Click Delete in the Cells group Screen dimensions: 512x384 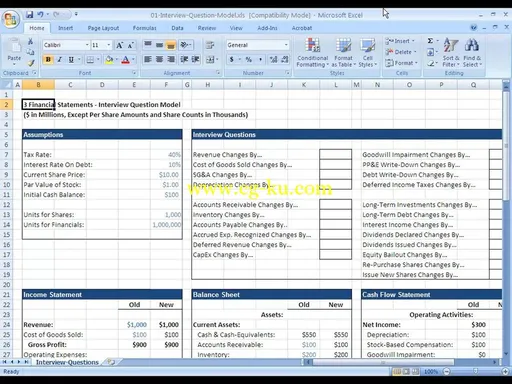(401, 52)
